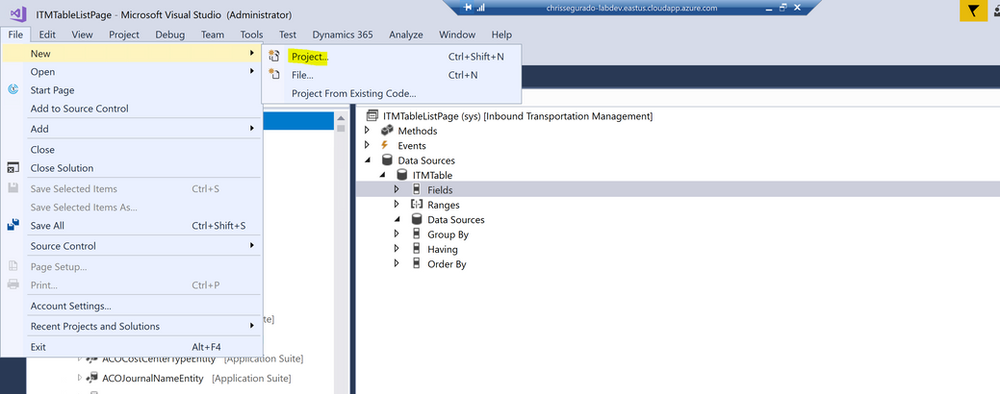
Task: Click the left panel vertical scrollbar
Action: 341,253
